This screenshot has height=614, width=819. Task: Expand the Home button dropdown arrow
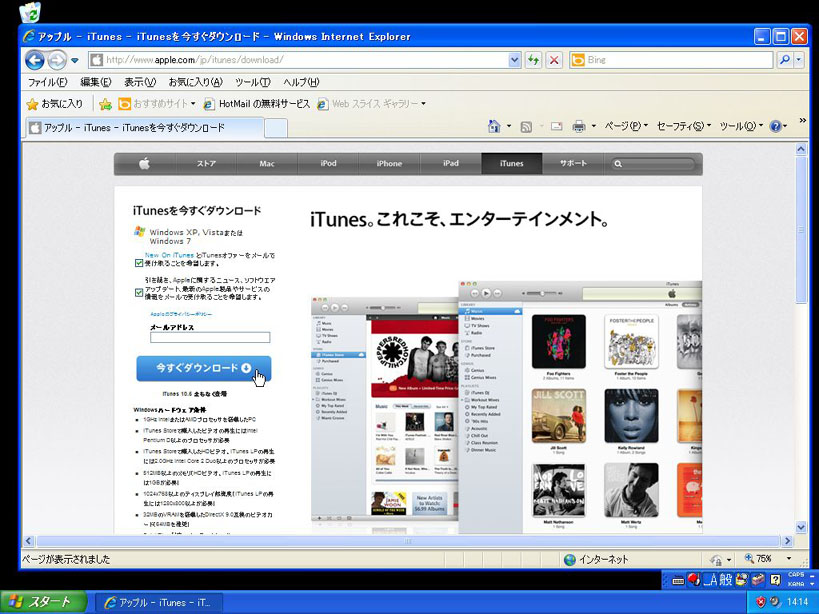[509, 126]
